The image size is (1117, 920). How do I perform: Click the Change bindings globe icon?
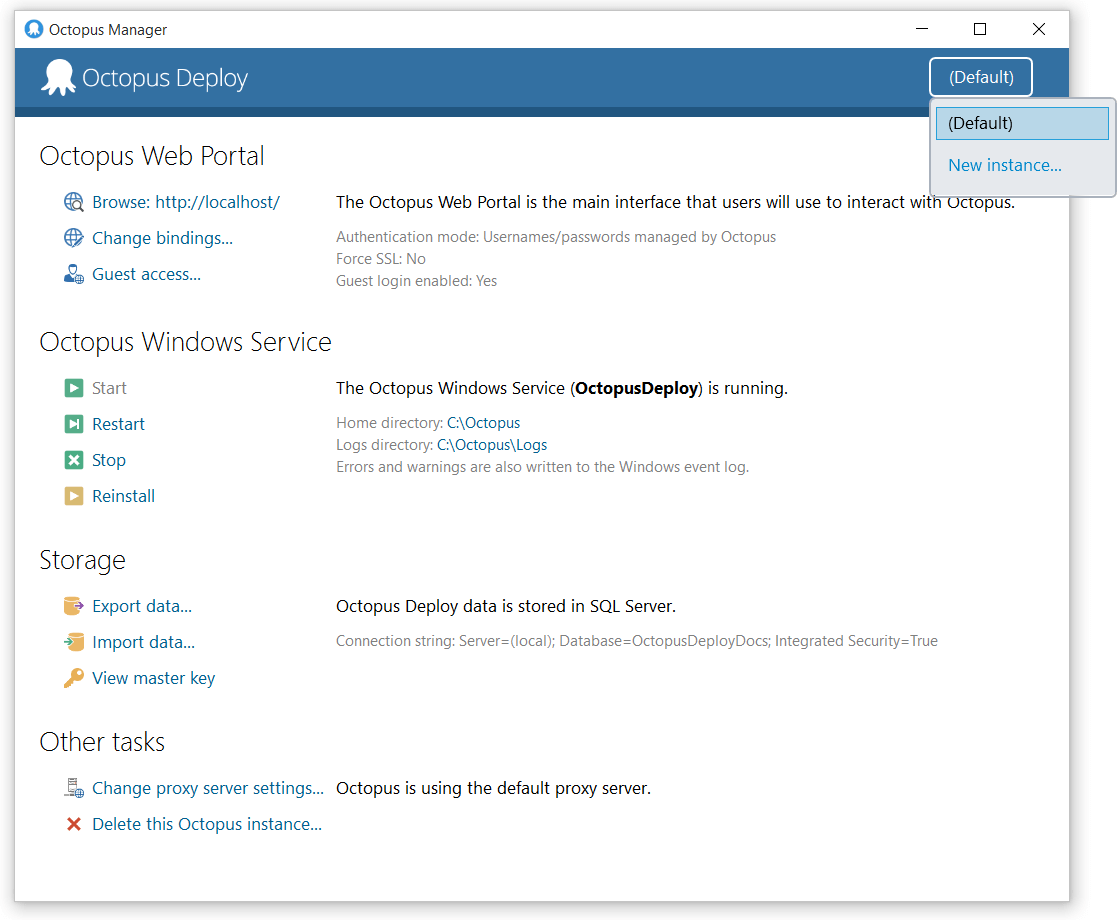pos(74,238)
